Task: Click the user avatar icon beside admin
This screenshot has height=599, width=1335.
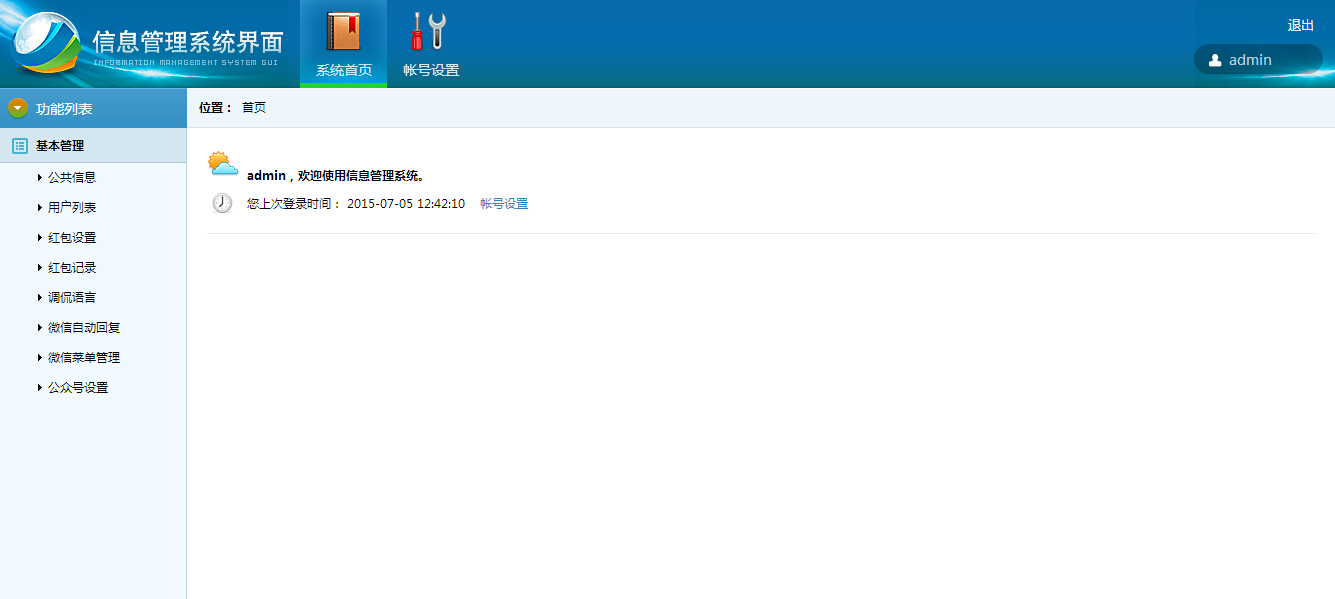Action: [1215, 60]
